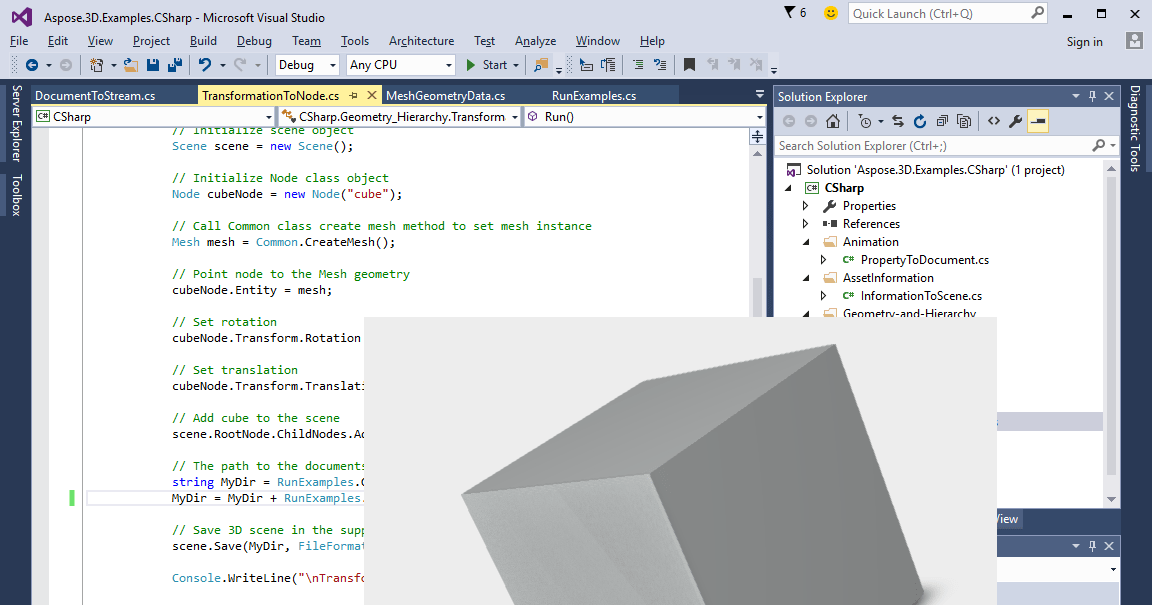This screenshot has width=1152, height=605.
Task: Click View Code in Solution Explorer toolbar
Action: [993, 120]
